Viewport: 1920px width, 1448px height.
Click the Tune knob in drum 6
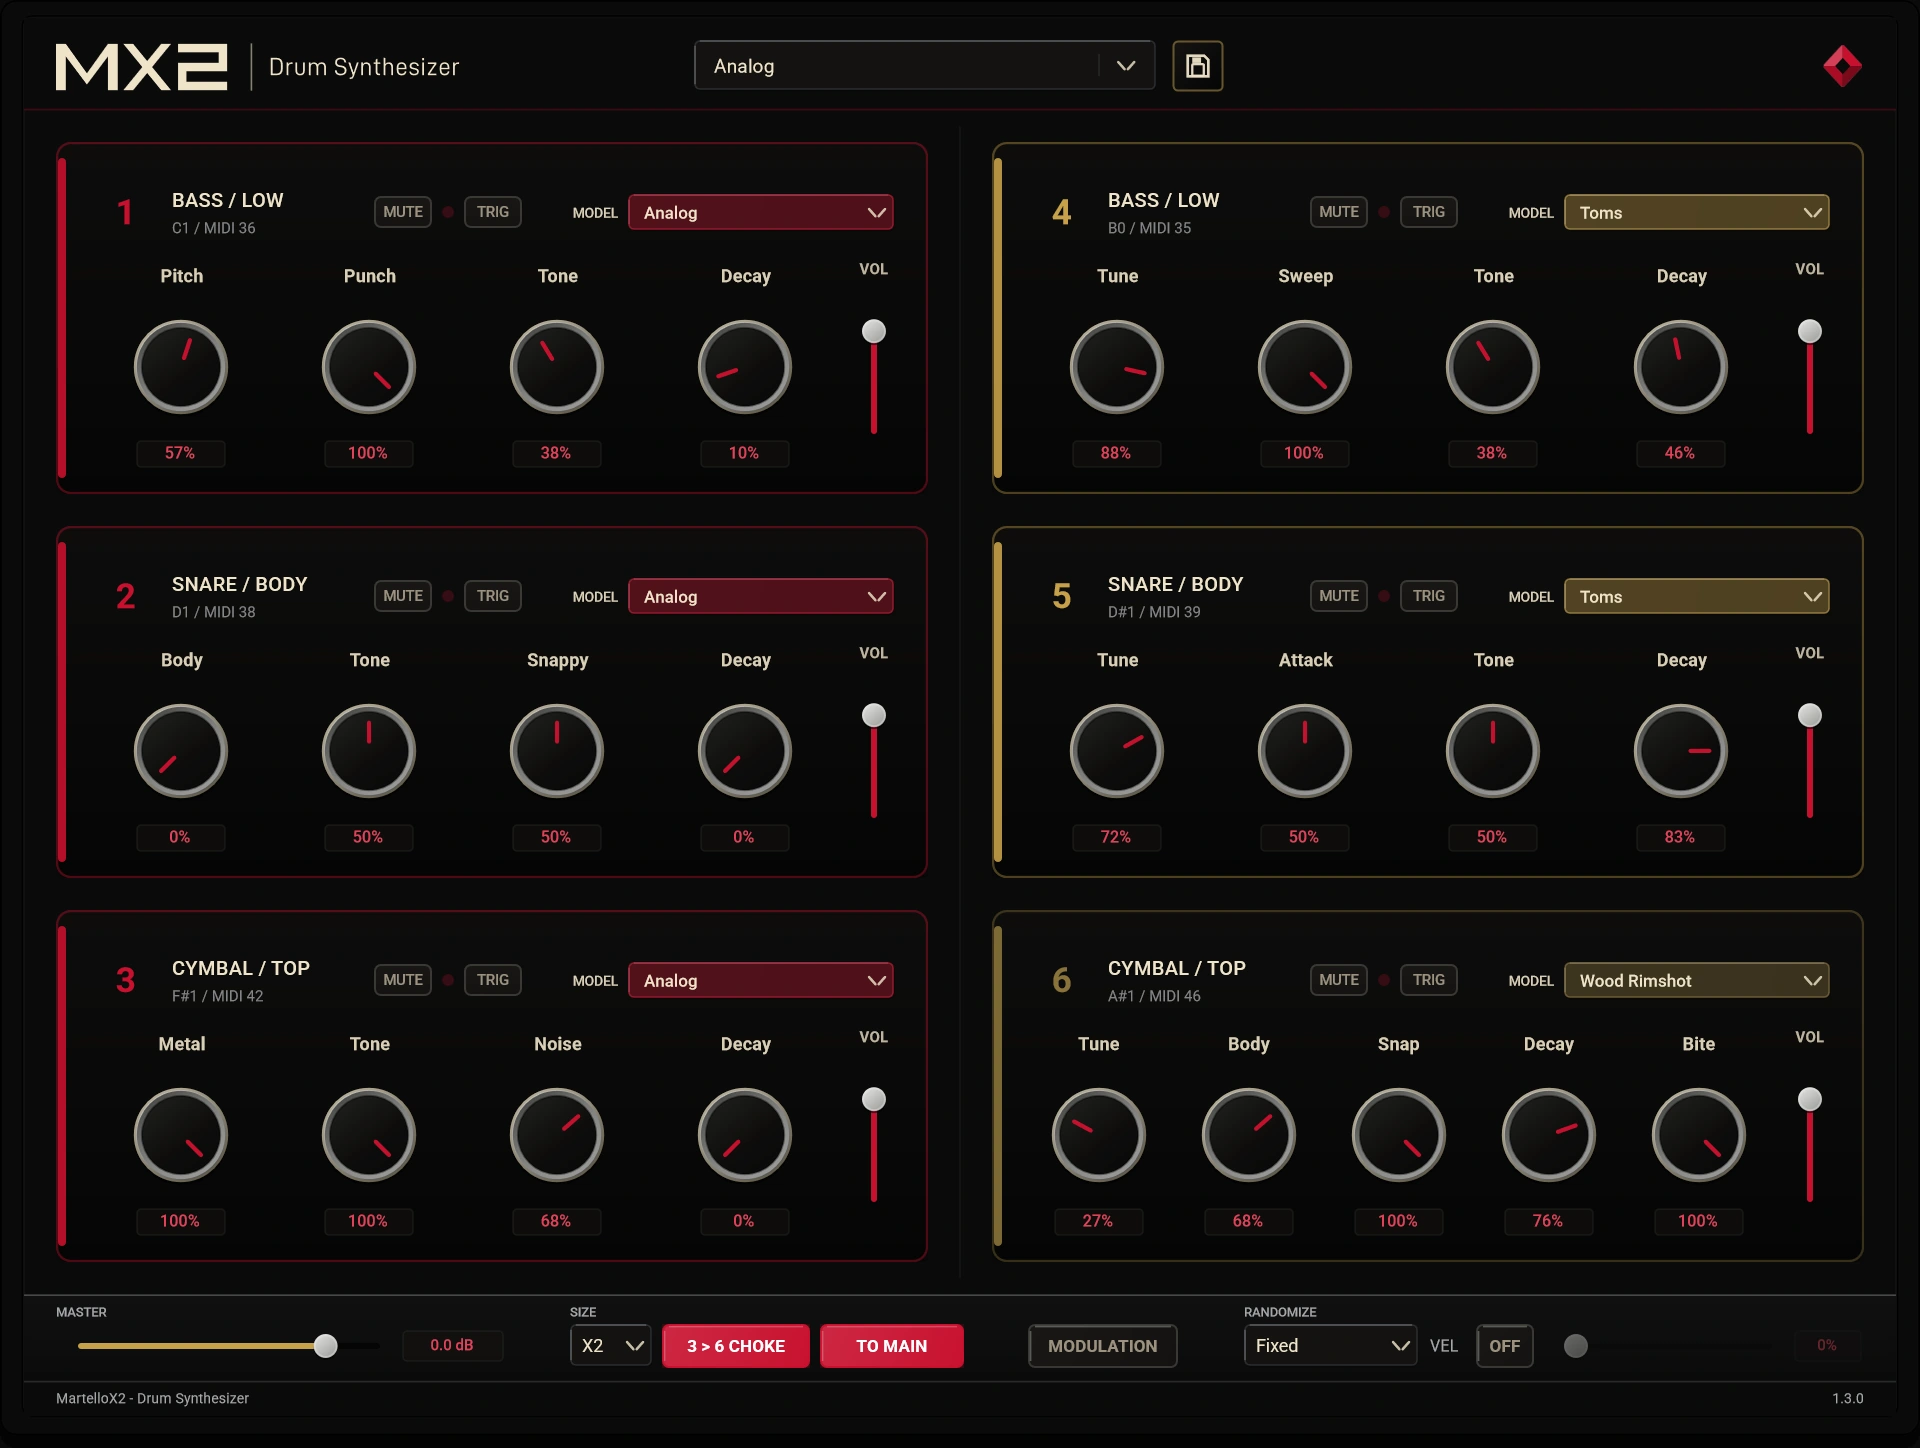pos(1099,1135)
